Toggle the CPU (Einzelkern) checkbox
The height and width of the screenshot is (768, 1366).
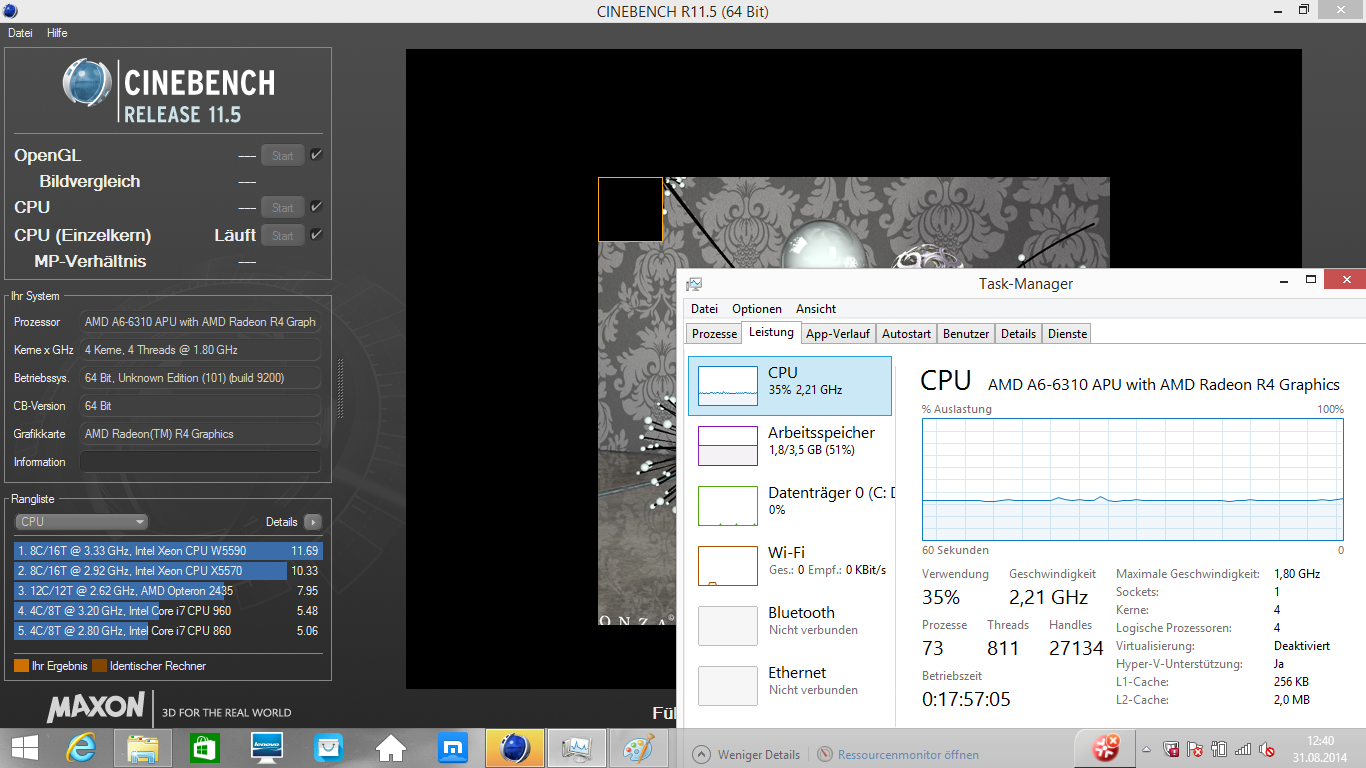pos(316,235)
